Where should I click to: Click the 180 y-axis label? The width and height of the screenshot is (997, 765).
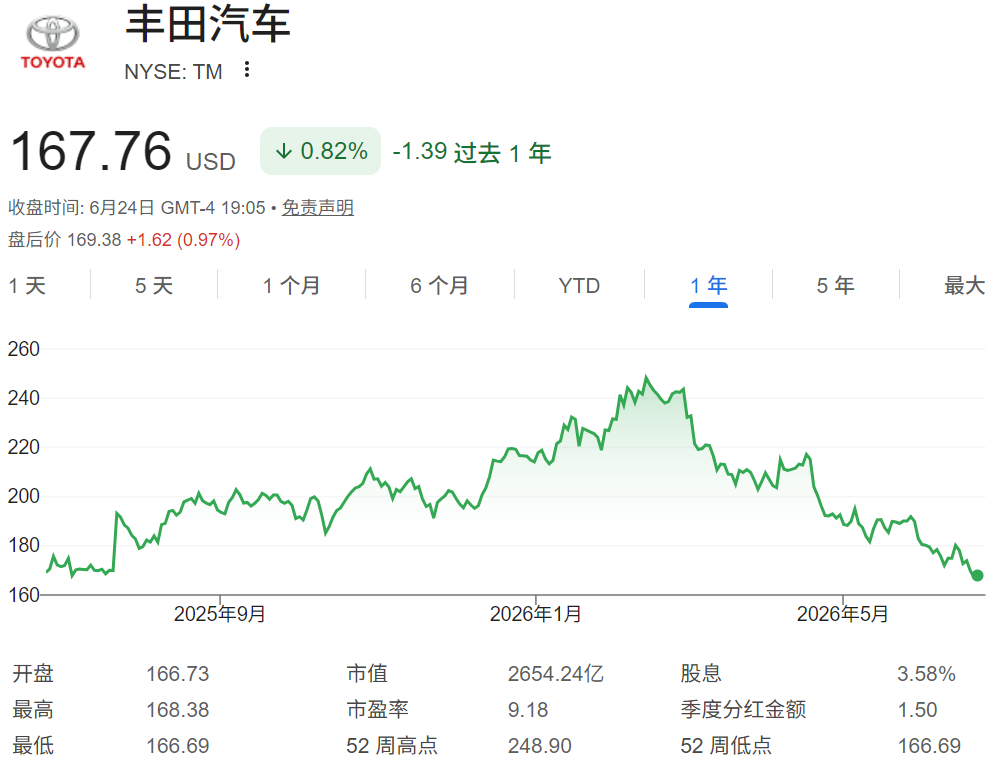pos(24,545)
